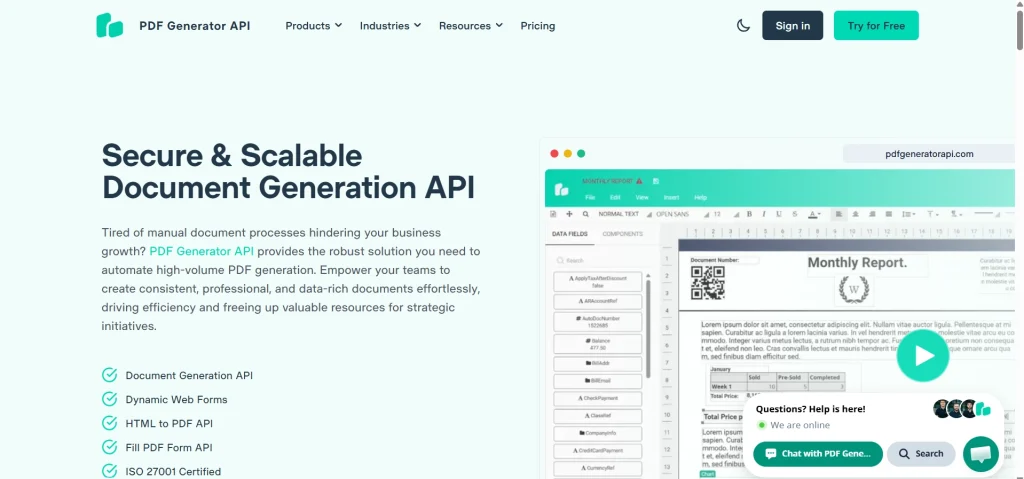
Task: Click the 'Questions? Help is here!' heading
Action: pos(810,409)
